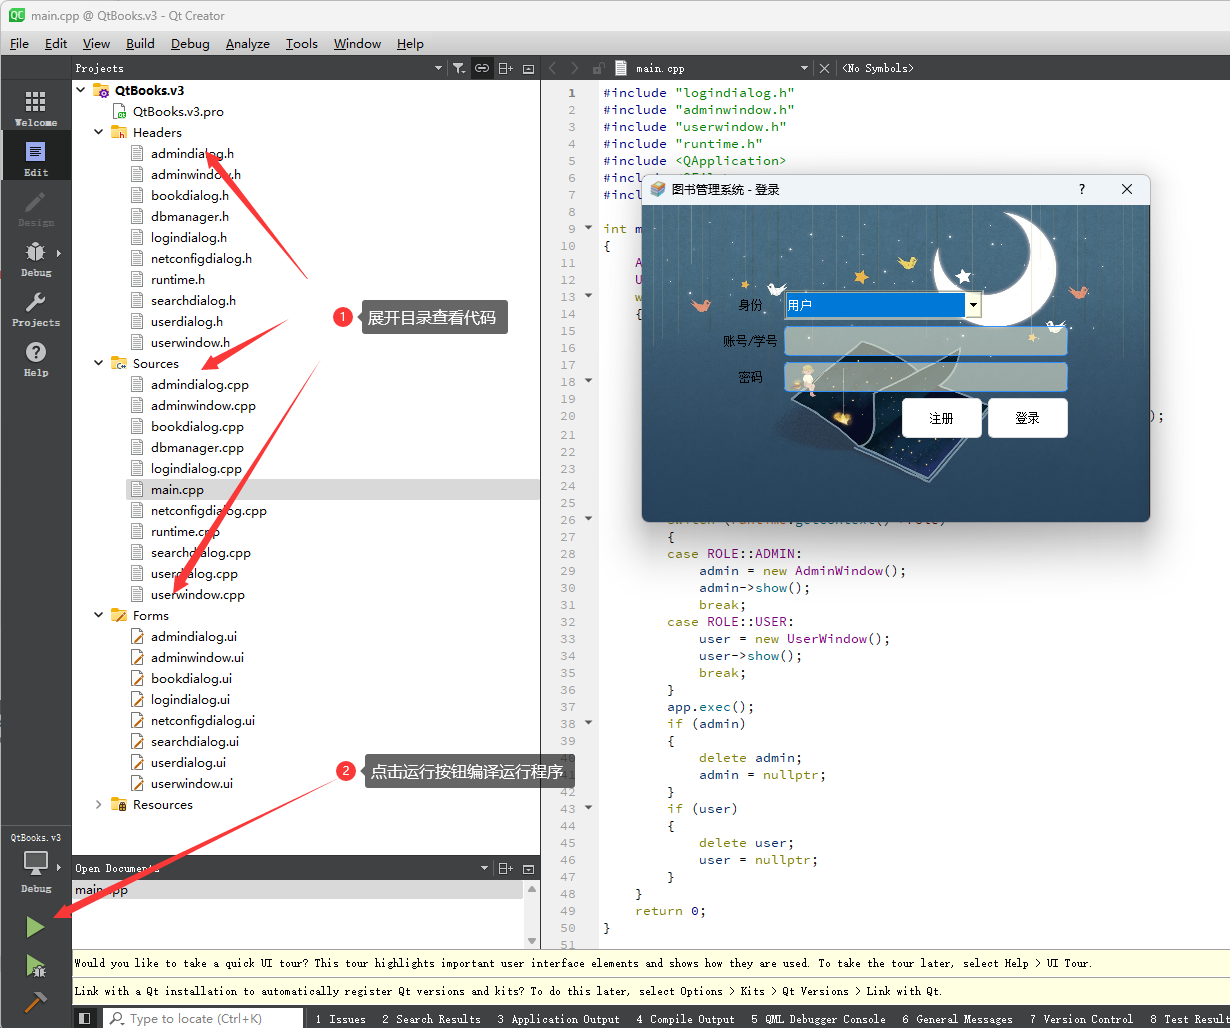Switch to Welcome mode
The width and height of the screenshot is (1230, 1028).
coord(35,108)
